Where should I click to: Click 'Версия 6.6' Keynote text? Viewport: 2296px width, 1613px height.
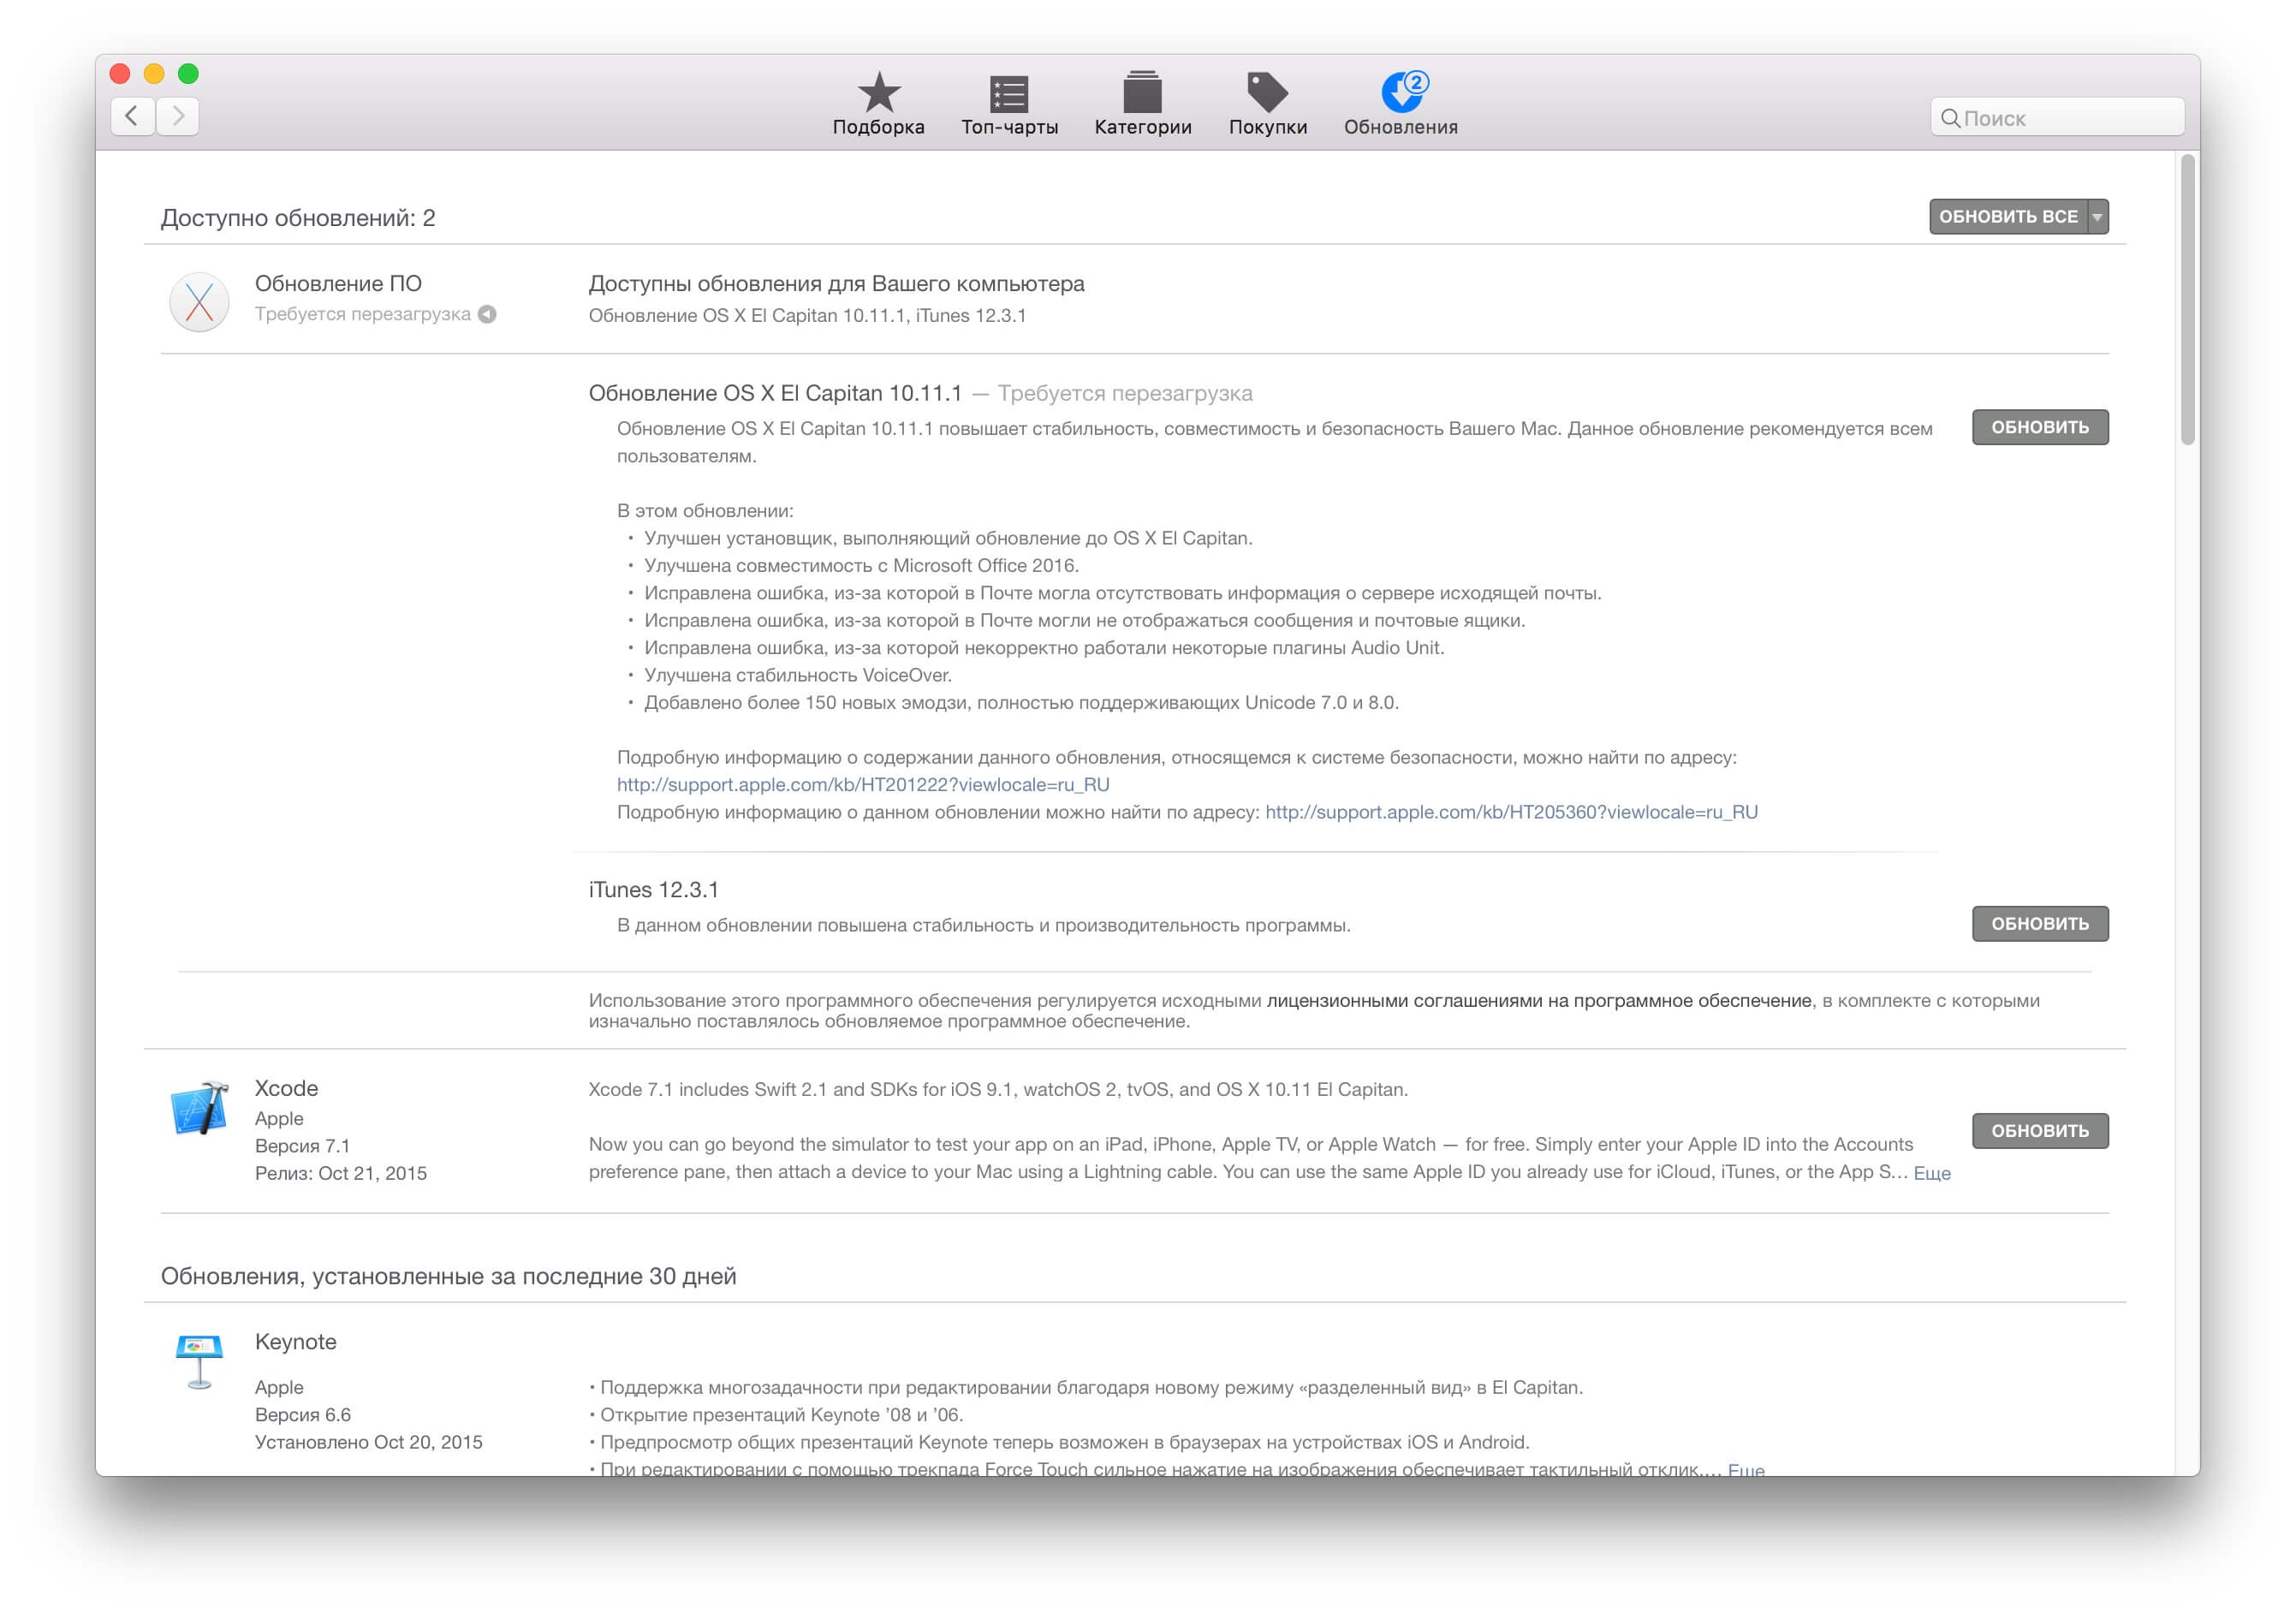302,1414
